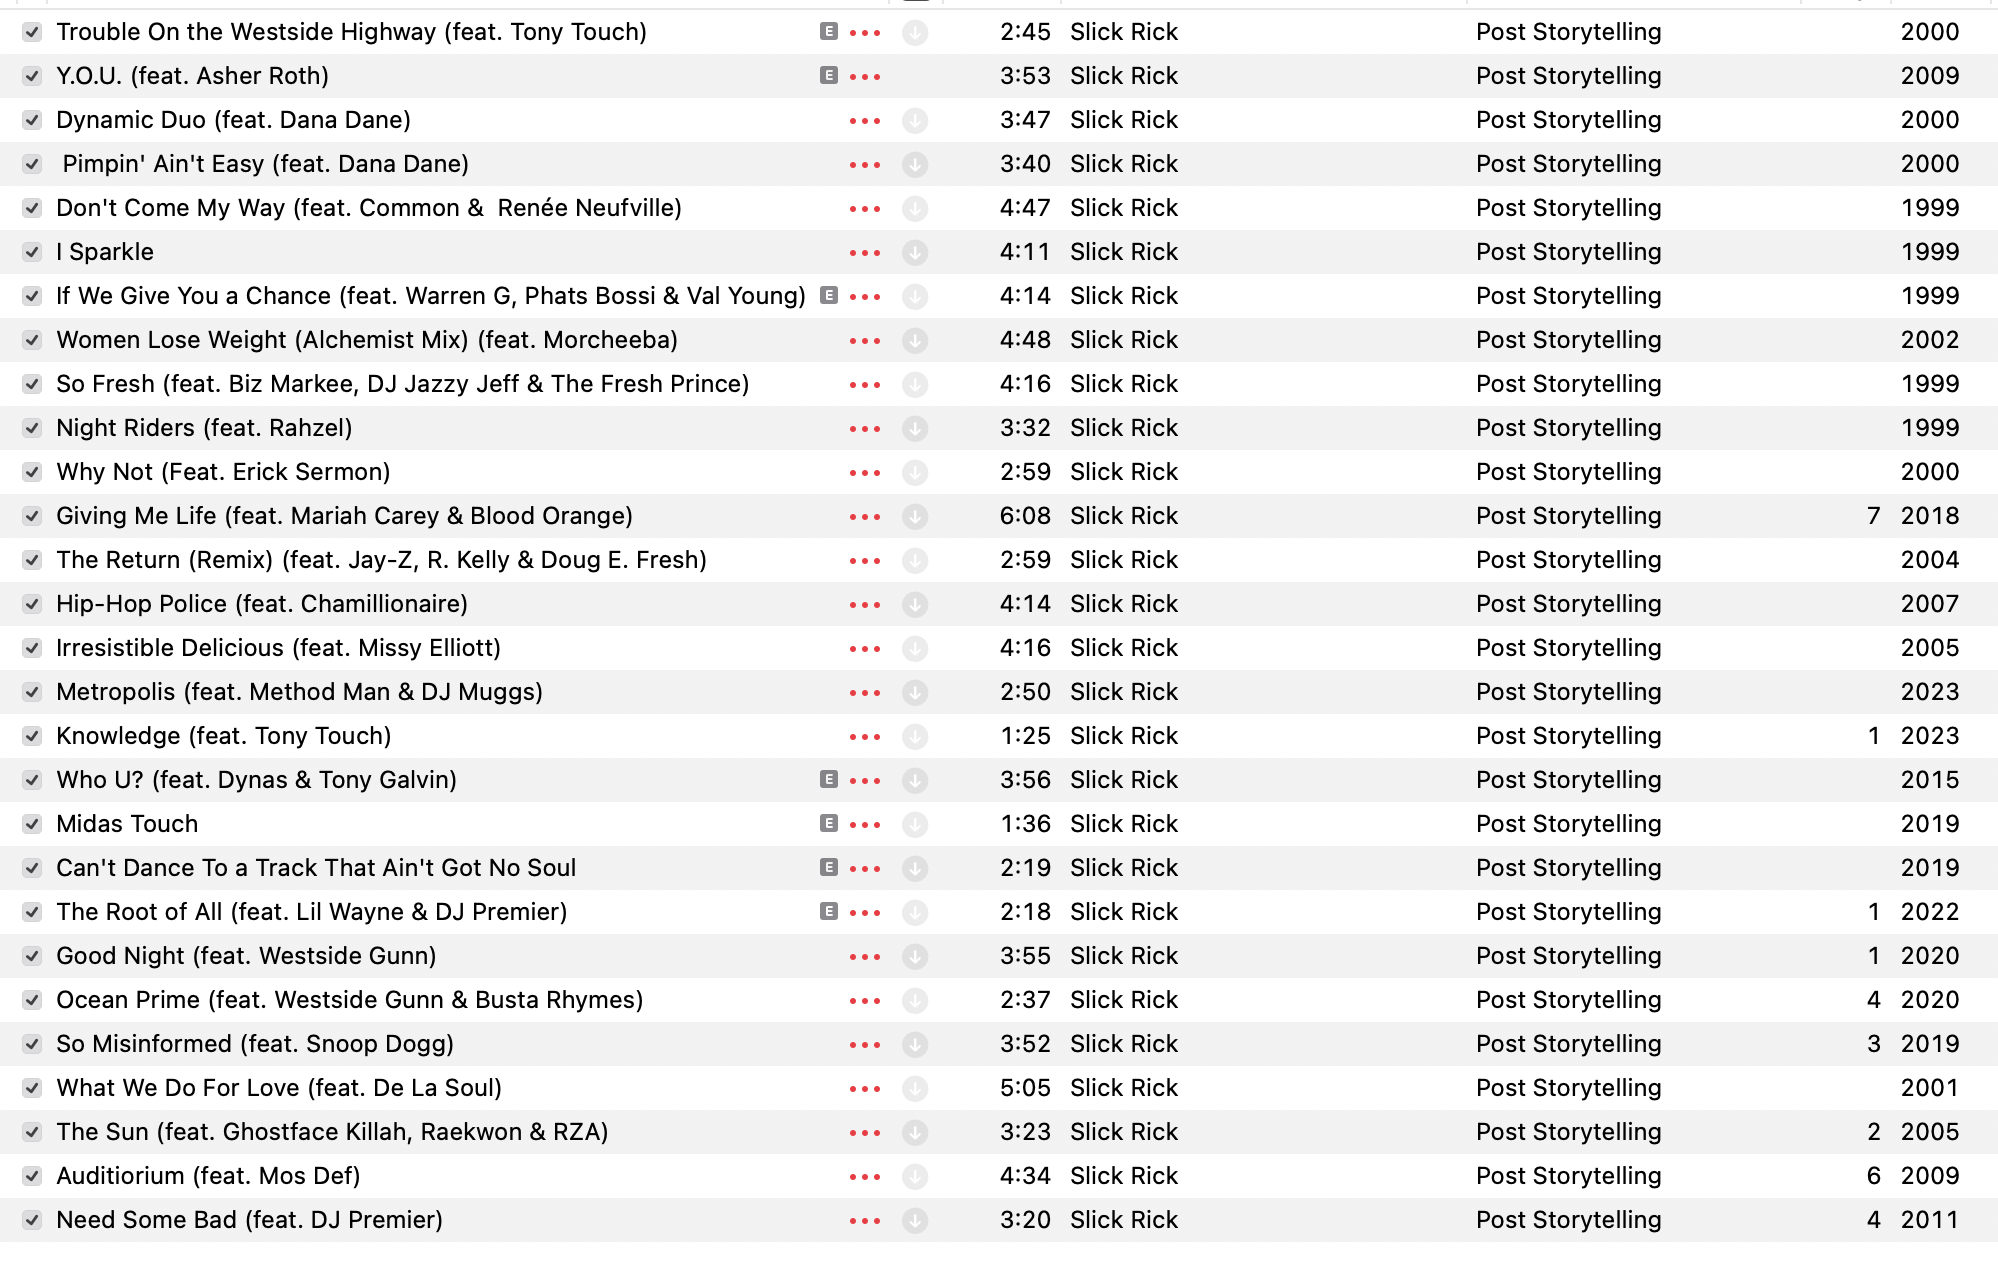Toggle the checkbox for Women Lose Weight
The image size is (1998, 1266).
(32, 340)
